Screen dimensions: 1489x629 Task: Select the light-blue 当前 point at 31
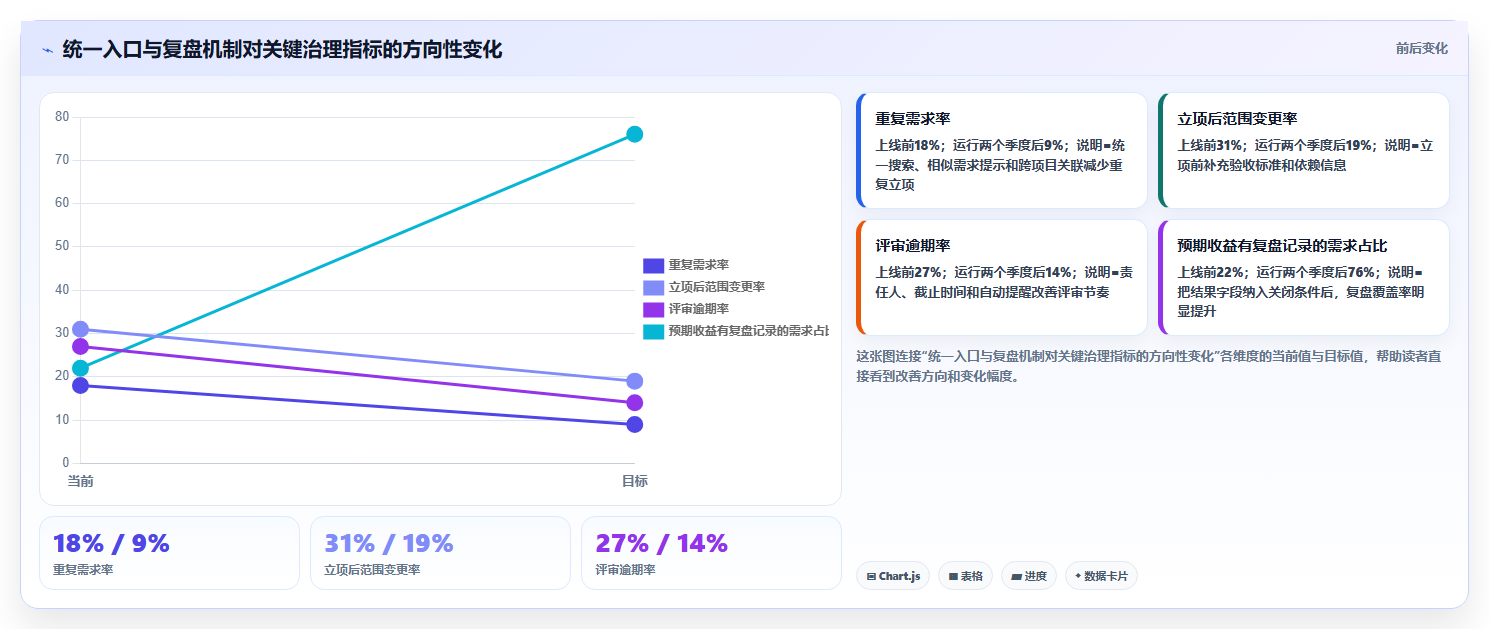coord(80,329)
